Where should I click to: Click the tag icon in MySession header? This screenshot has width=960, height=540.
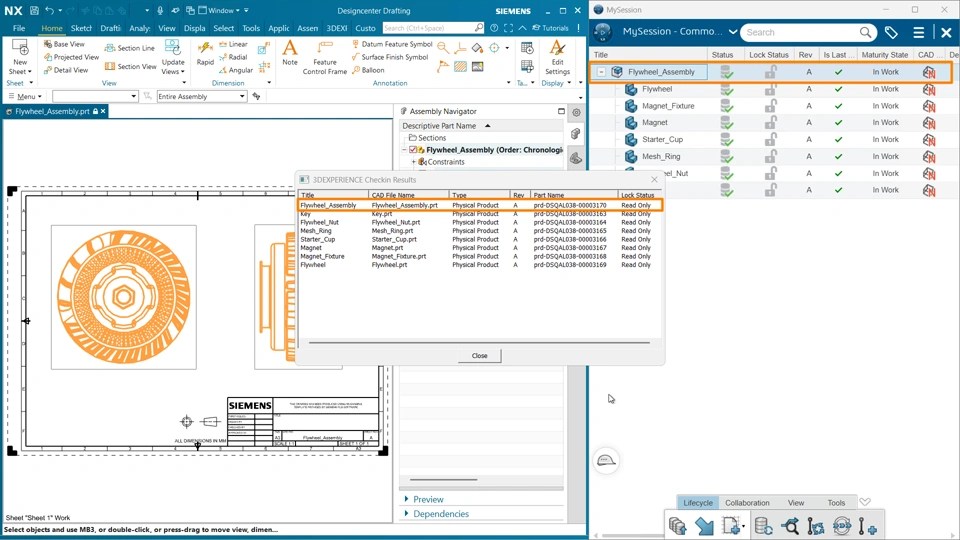tap(891, 32)
